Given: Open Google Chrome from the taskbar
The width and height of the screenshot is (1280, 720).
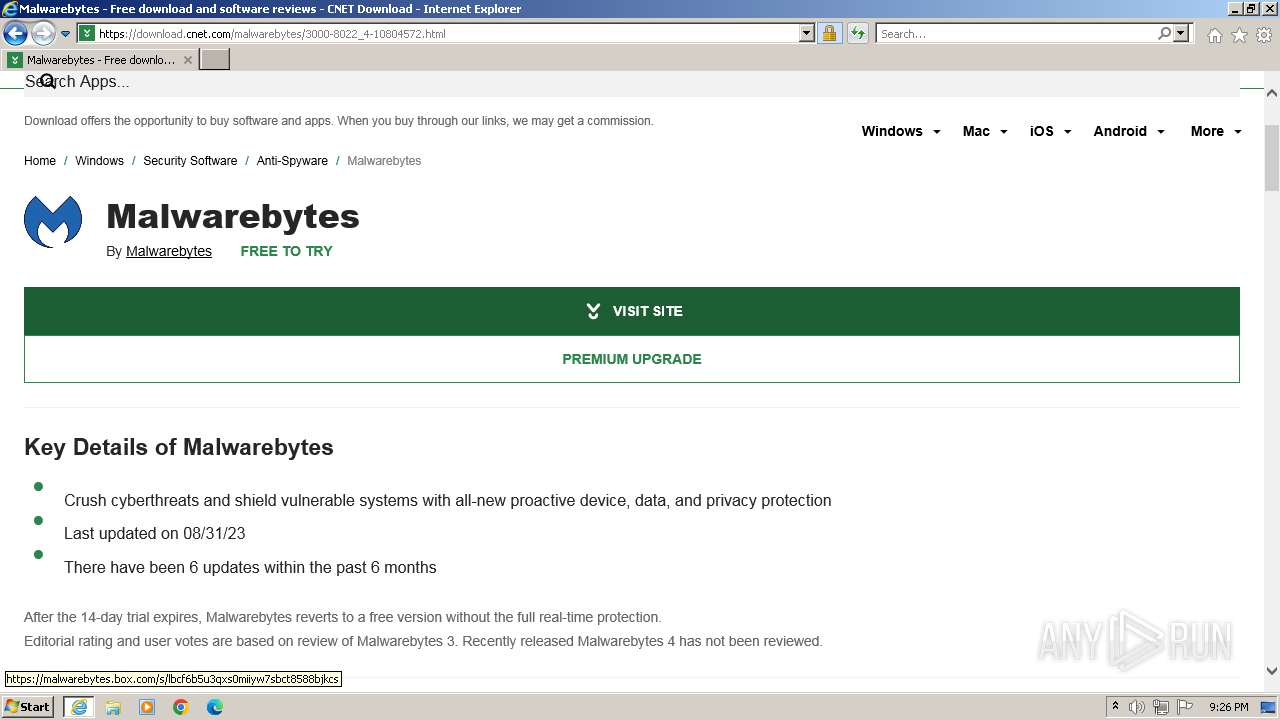Looking at the screenshot, I should (181, 707).
